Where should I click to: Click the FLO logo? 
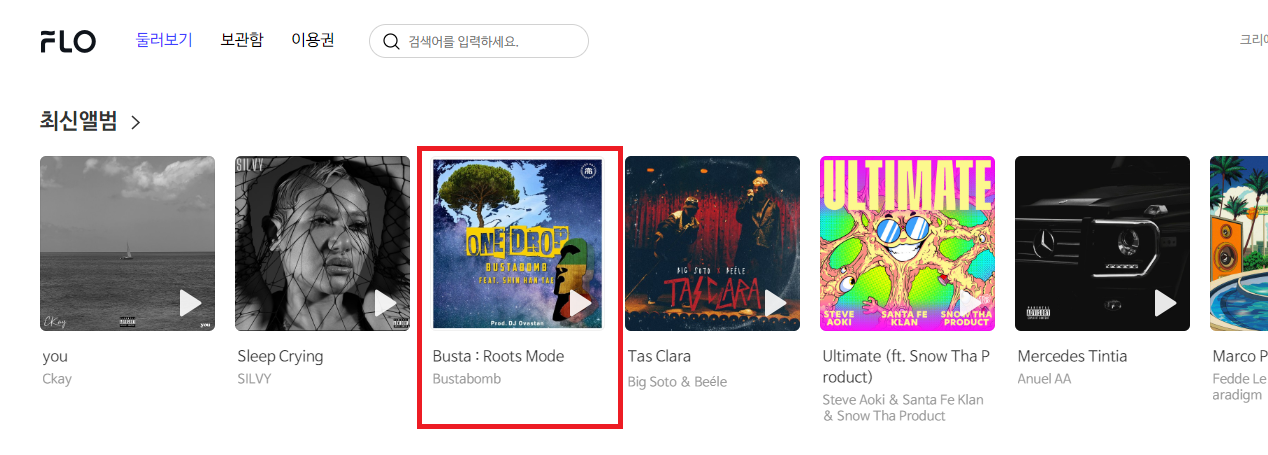(68, 41)
